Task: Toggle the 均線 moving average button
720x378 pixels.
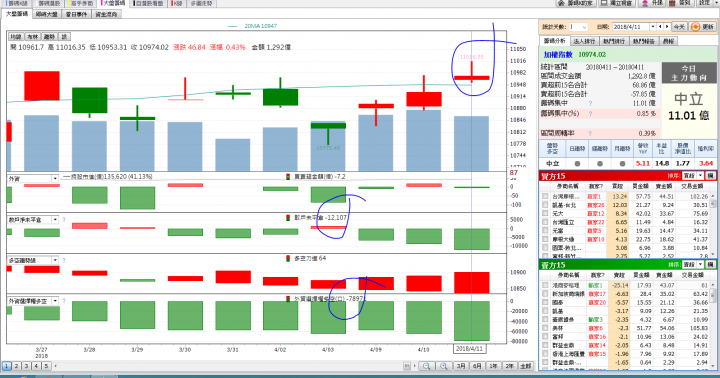Action: [16, 37]
